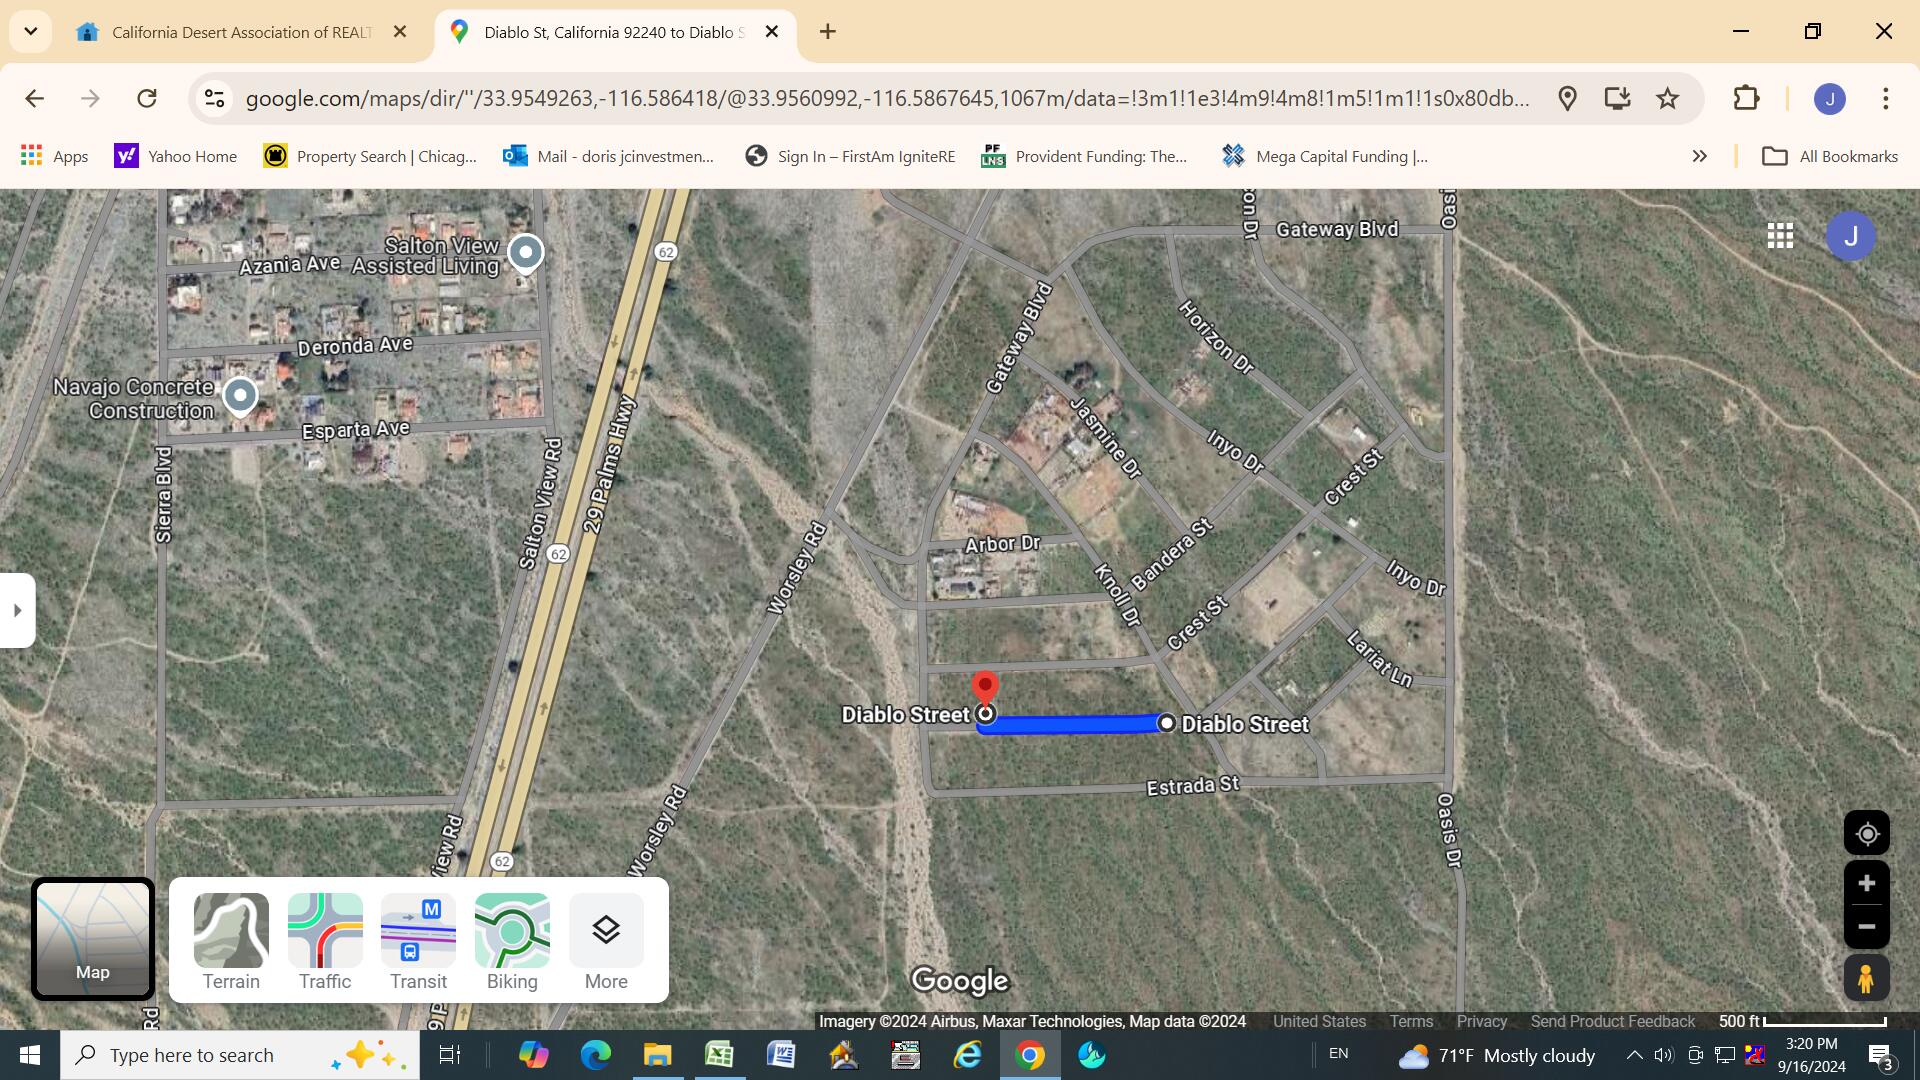Click the Show Your Location button

tap(1866, 834)
